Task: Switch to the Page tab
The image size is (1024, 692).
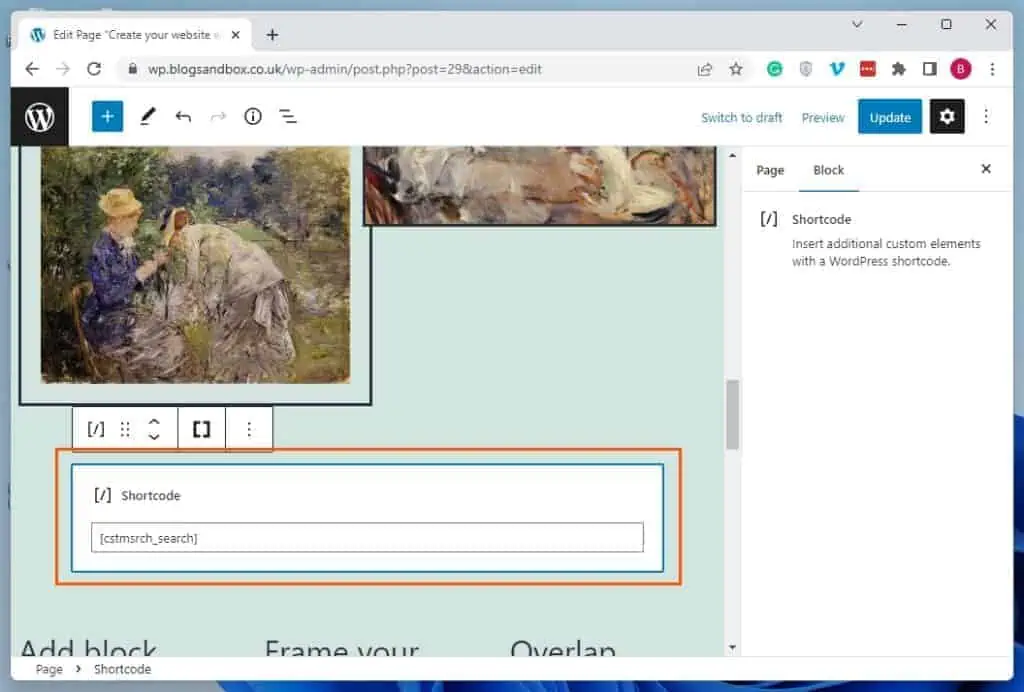Action: [770, 170]
